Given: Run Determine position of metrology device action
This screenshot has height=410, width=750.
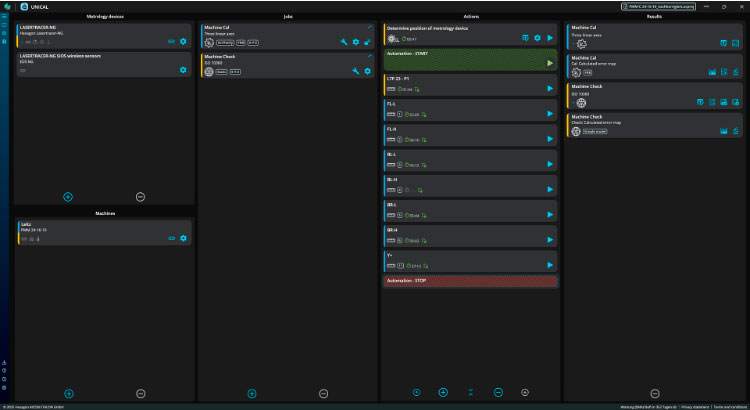Looking at the screenshot, I should click(x=550, y=38).
